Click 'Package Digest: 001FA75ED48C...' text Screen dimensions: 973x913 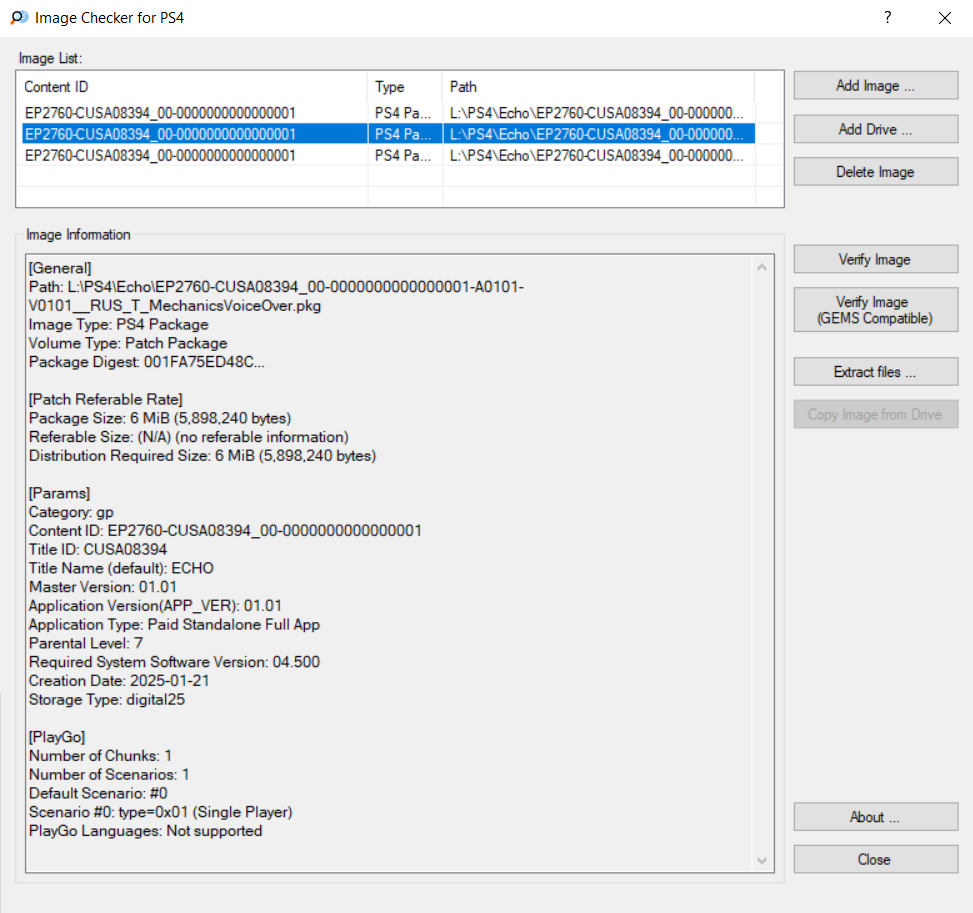tap(146, 362)
